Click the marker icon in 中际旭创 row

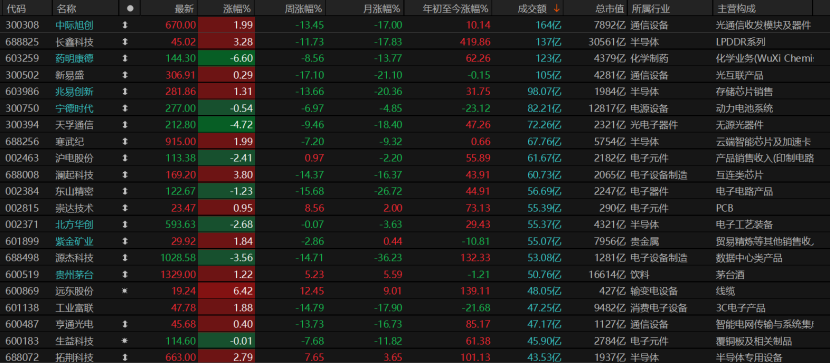click(125, 25)
